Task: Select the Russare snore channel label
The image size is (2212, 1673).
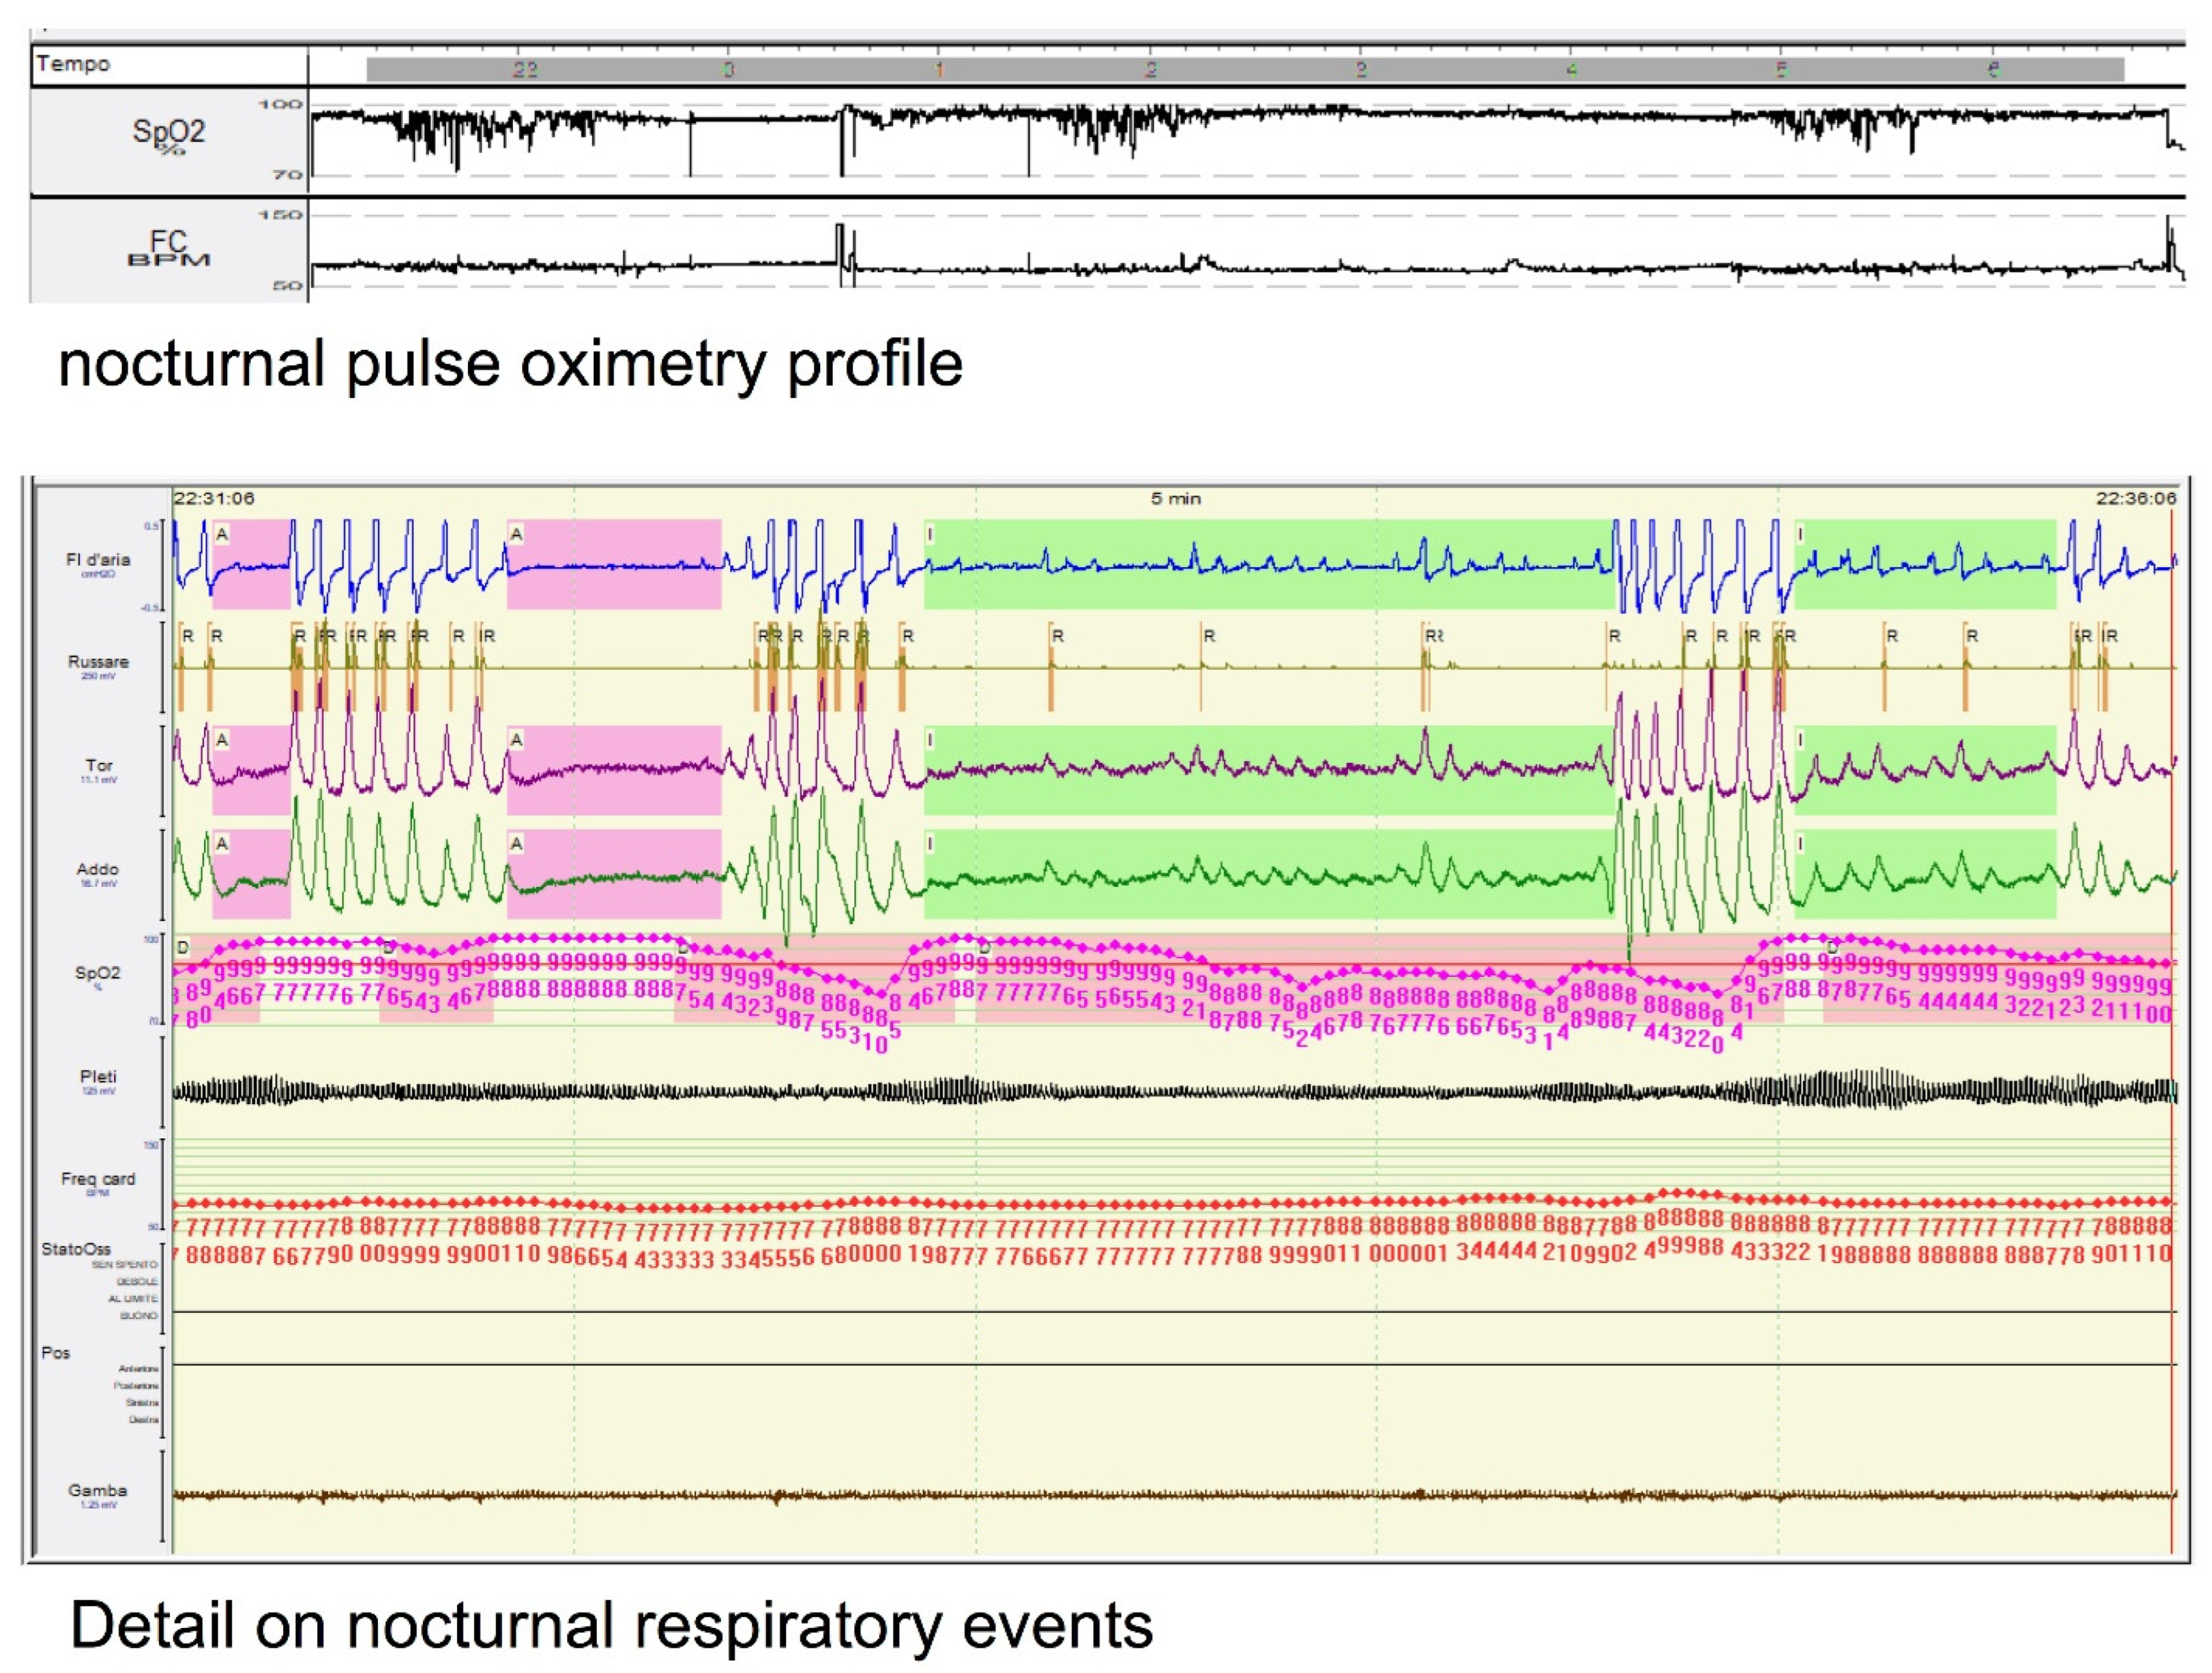Action: coord(98,662)
